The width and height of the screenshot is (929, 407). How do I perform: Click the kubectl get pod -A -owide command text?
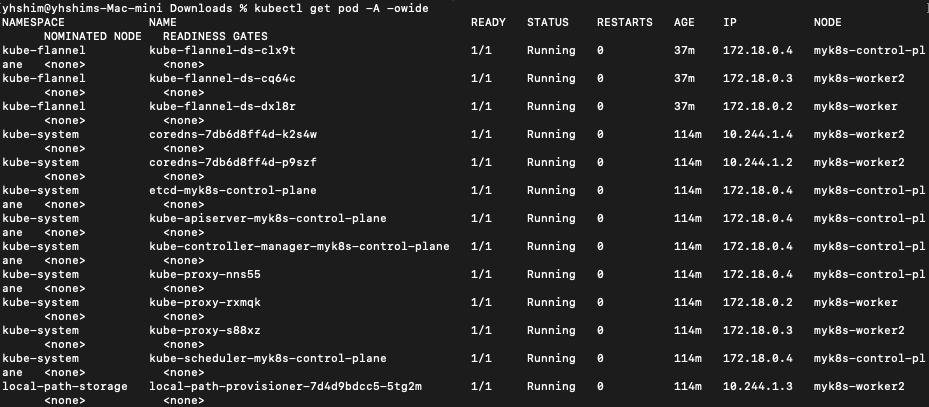click(x=341, y=9)
